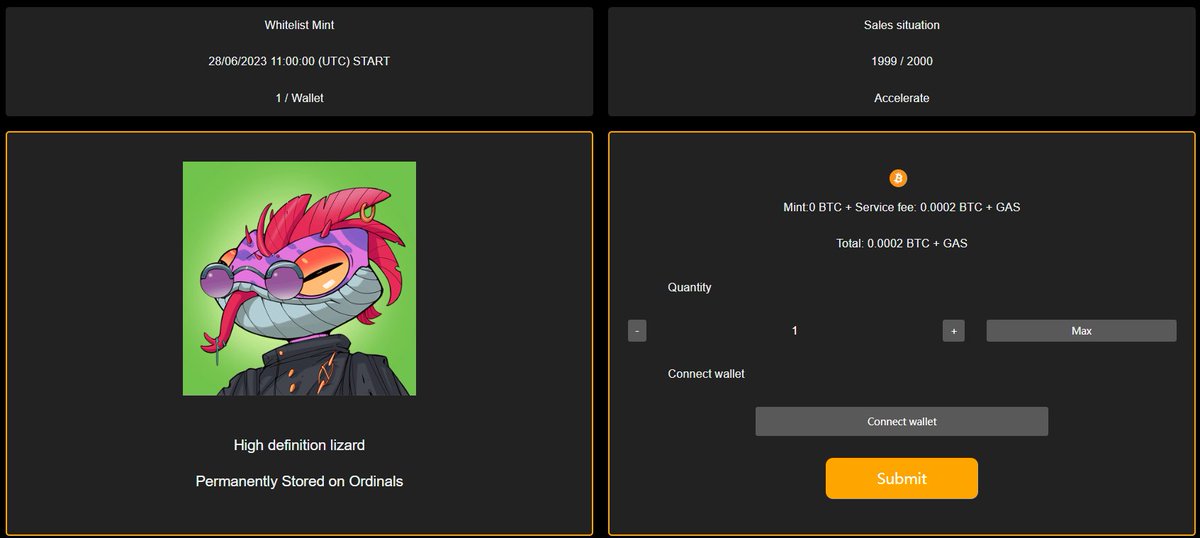Image resolution: width=1200 pixels, height=538 pixels.
Task: Click the gray Connect wallet button
Action: tap(901, 421)
